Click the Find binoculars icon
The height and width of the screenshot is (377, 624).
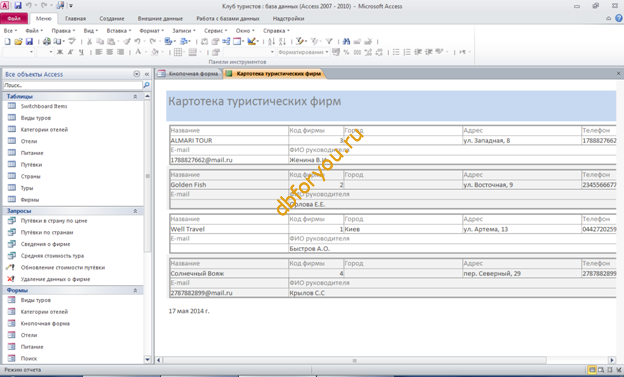click(346, 41)
